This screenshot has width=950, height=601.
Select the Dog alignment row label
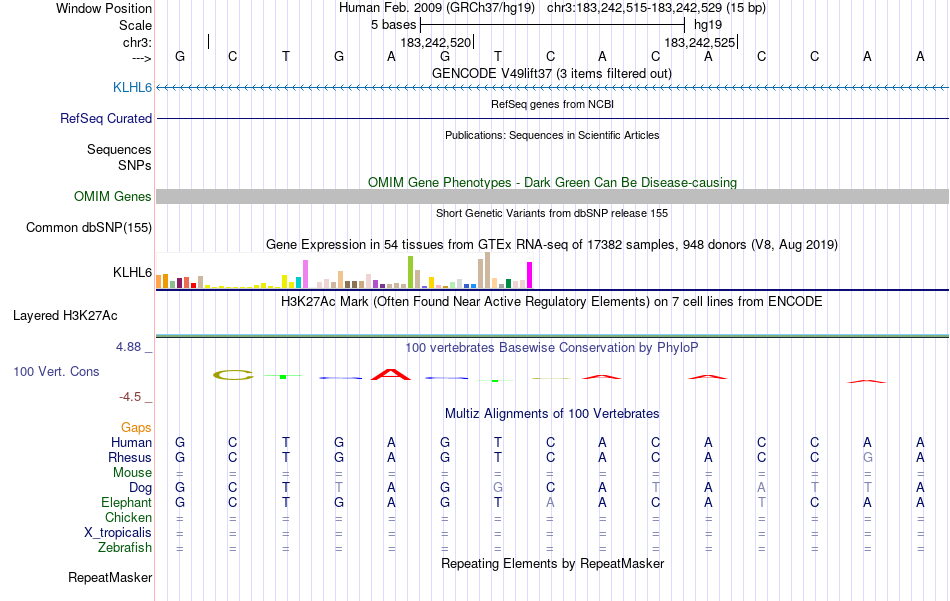(140, 488)
